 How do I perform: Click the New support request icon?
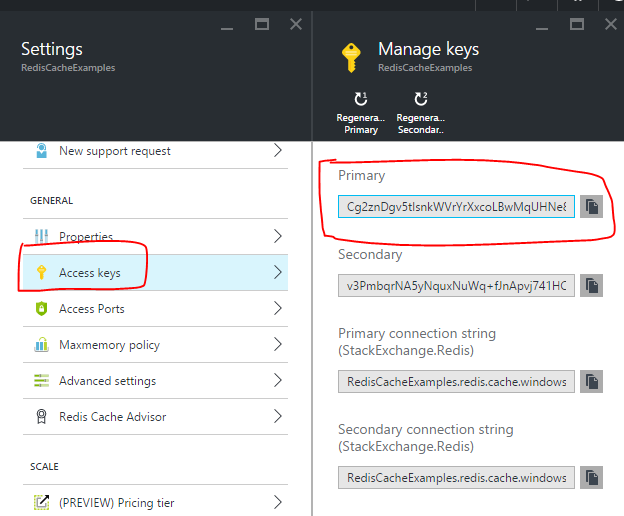(42, 151)
